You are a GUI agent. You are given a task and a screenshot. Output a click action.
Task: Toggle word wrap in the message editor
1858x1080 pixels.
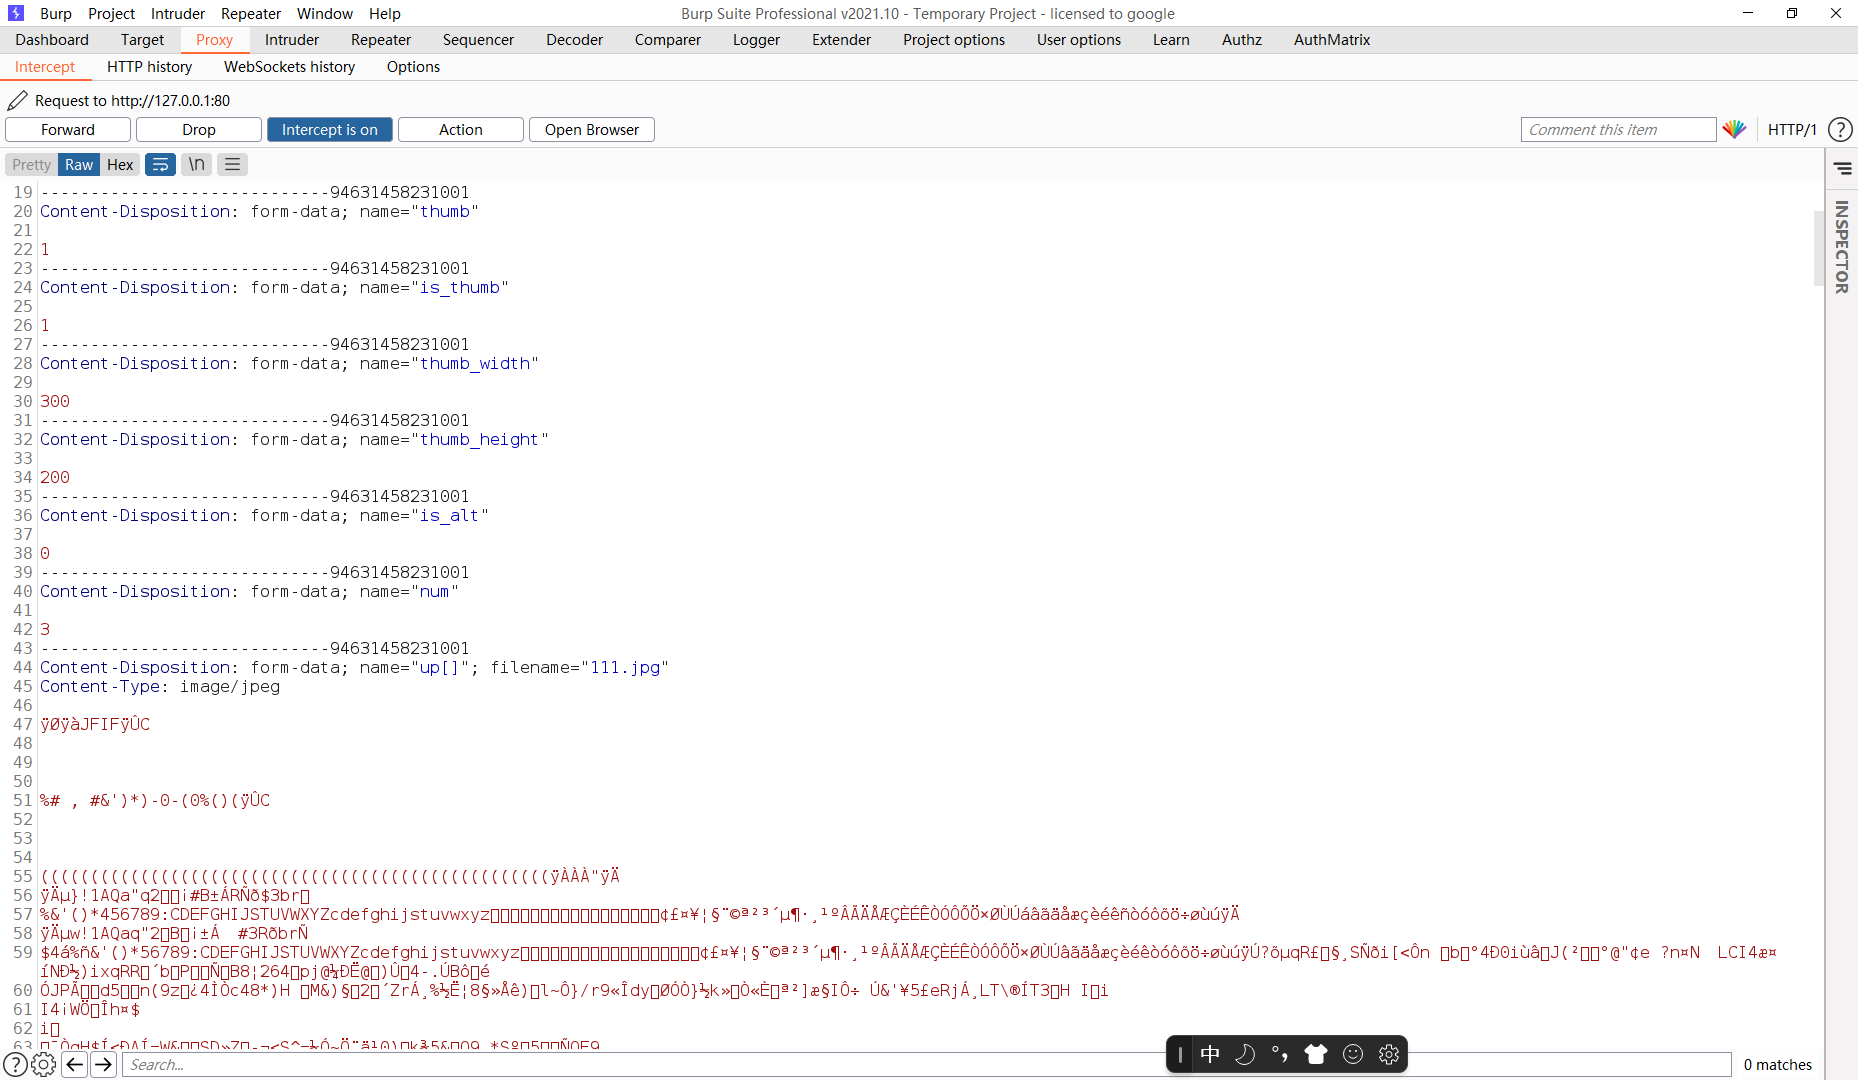click(160, 164)
